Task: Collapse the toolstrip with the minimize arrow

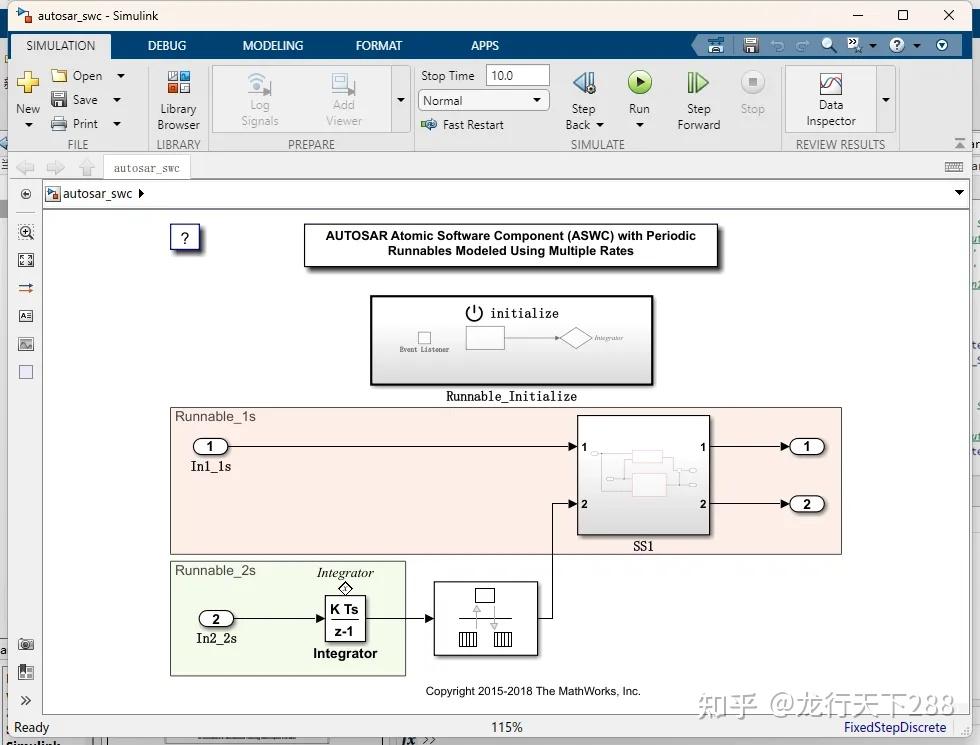Action: point(959,143)
